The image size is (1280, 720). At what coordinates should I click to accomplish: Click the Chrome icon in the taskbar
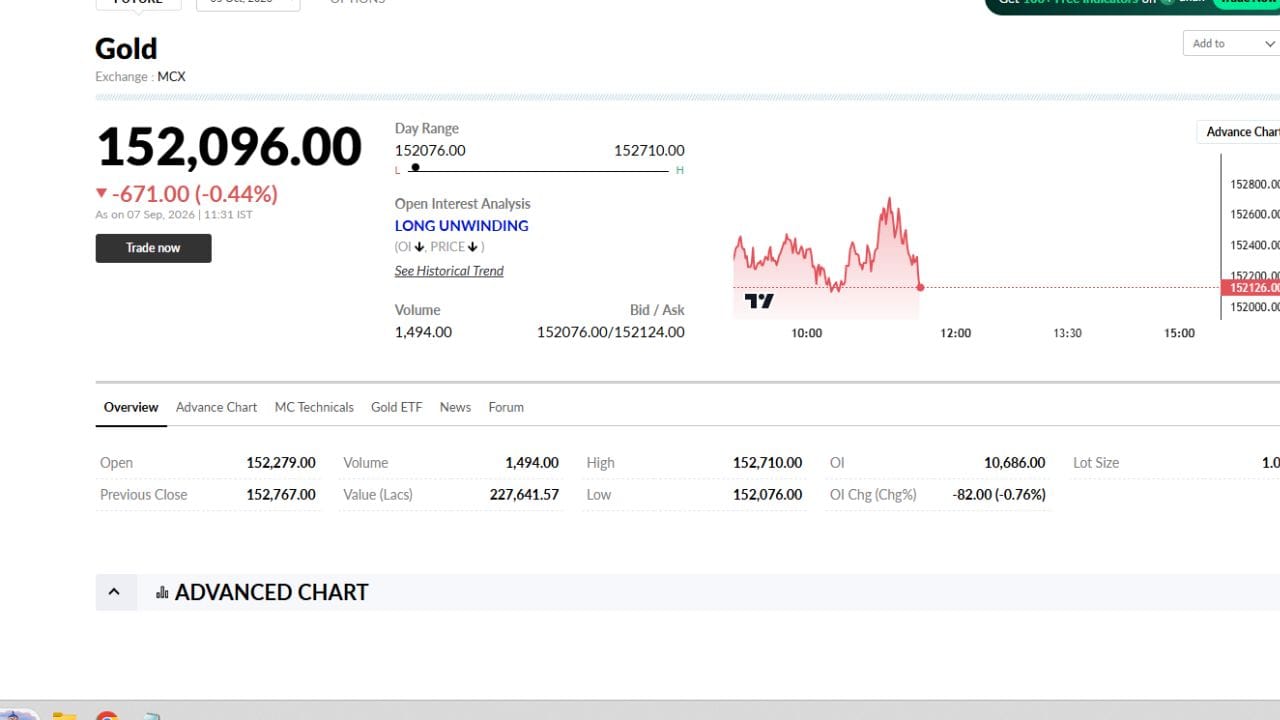click(107, 716)
